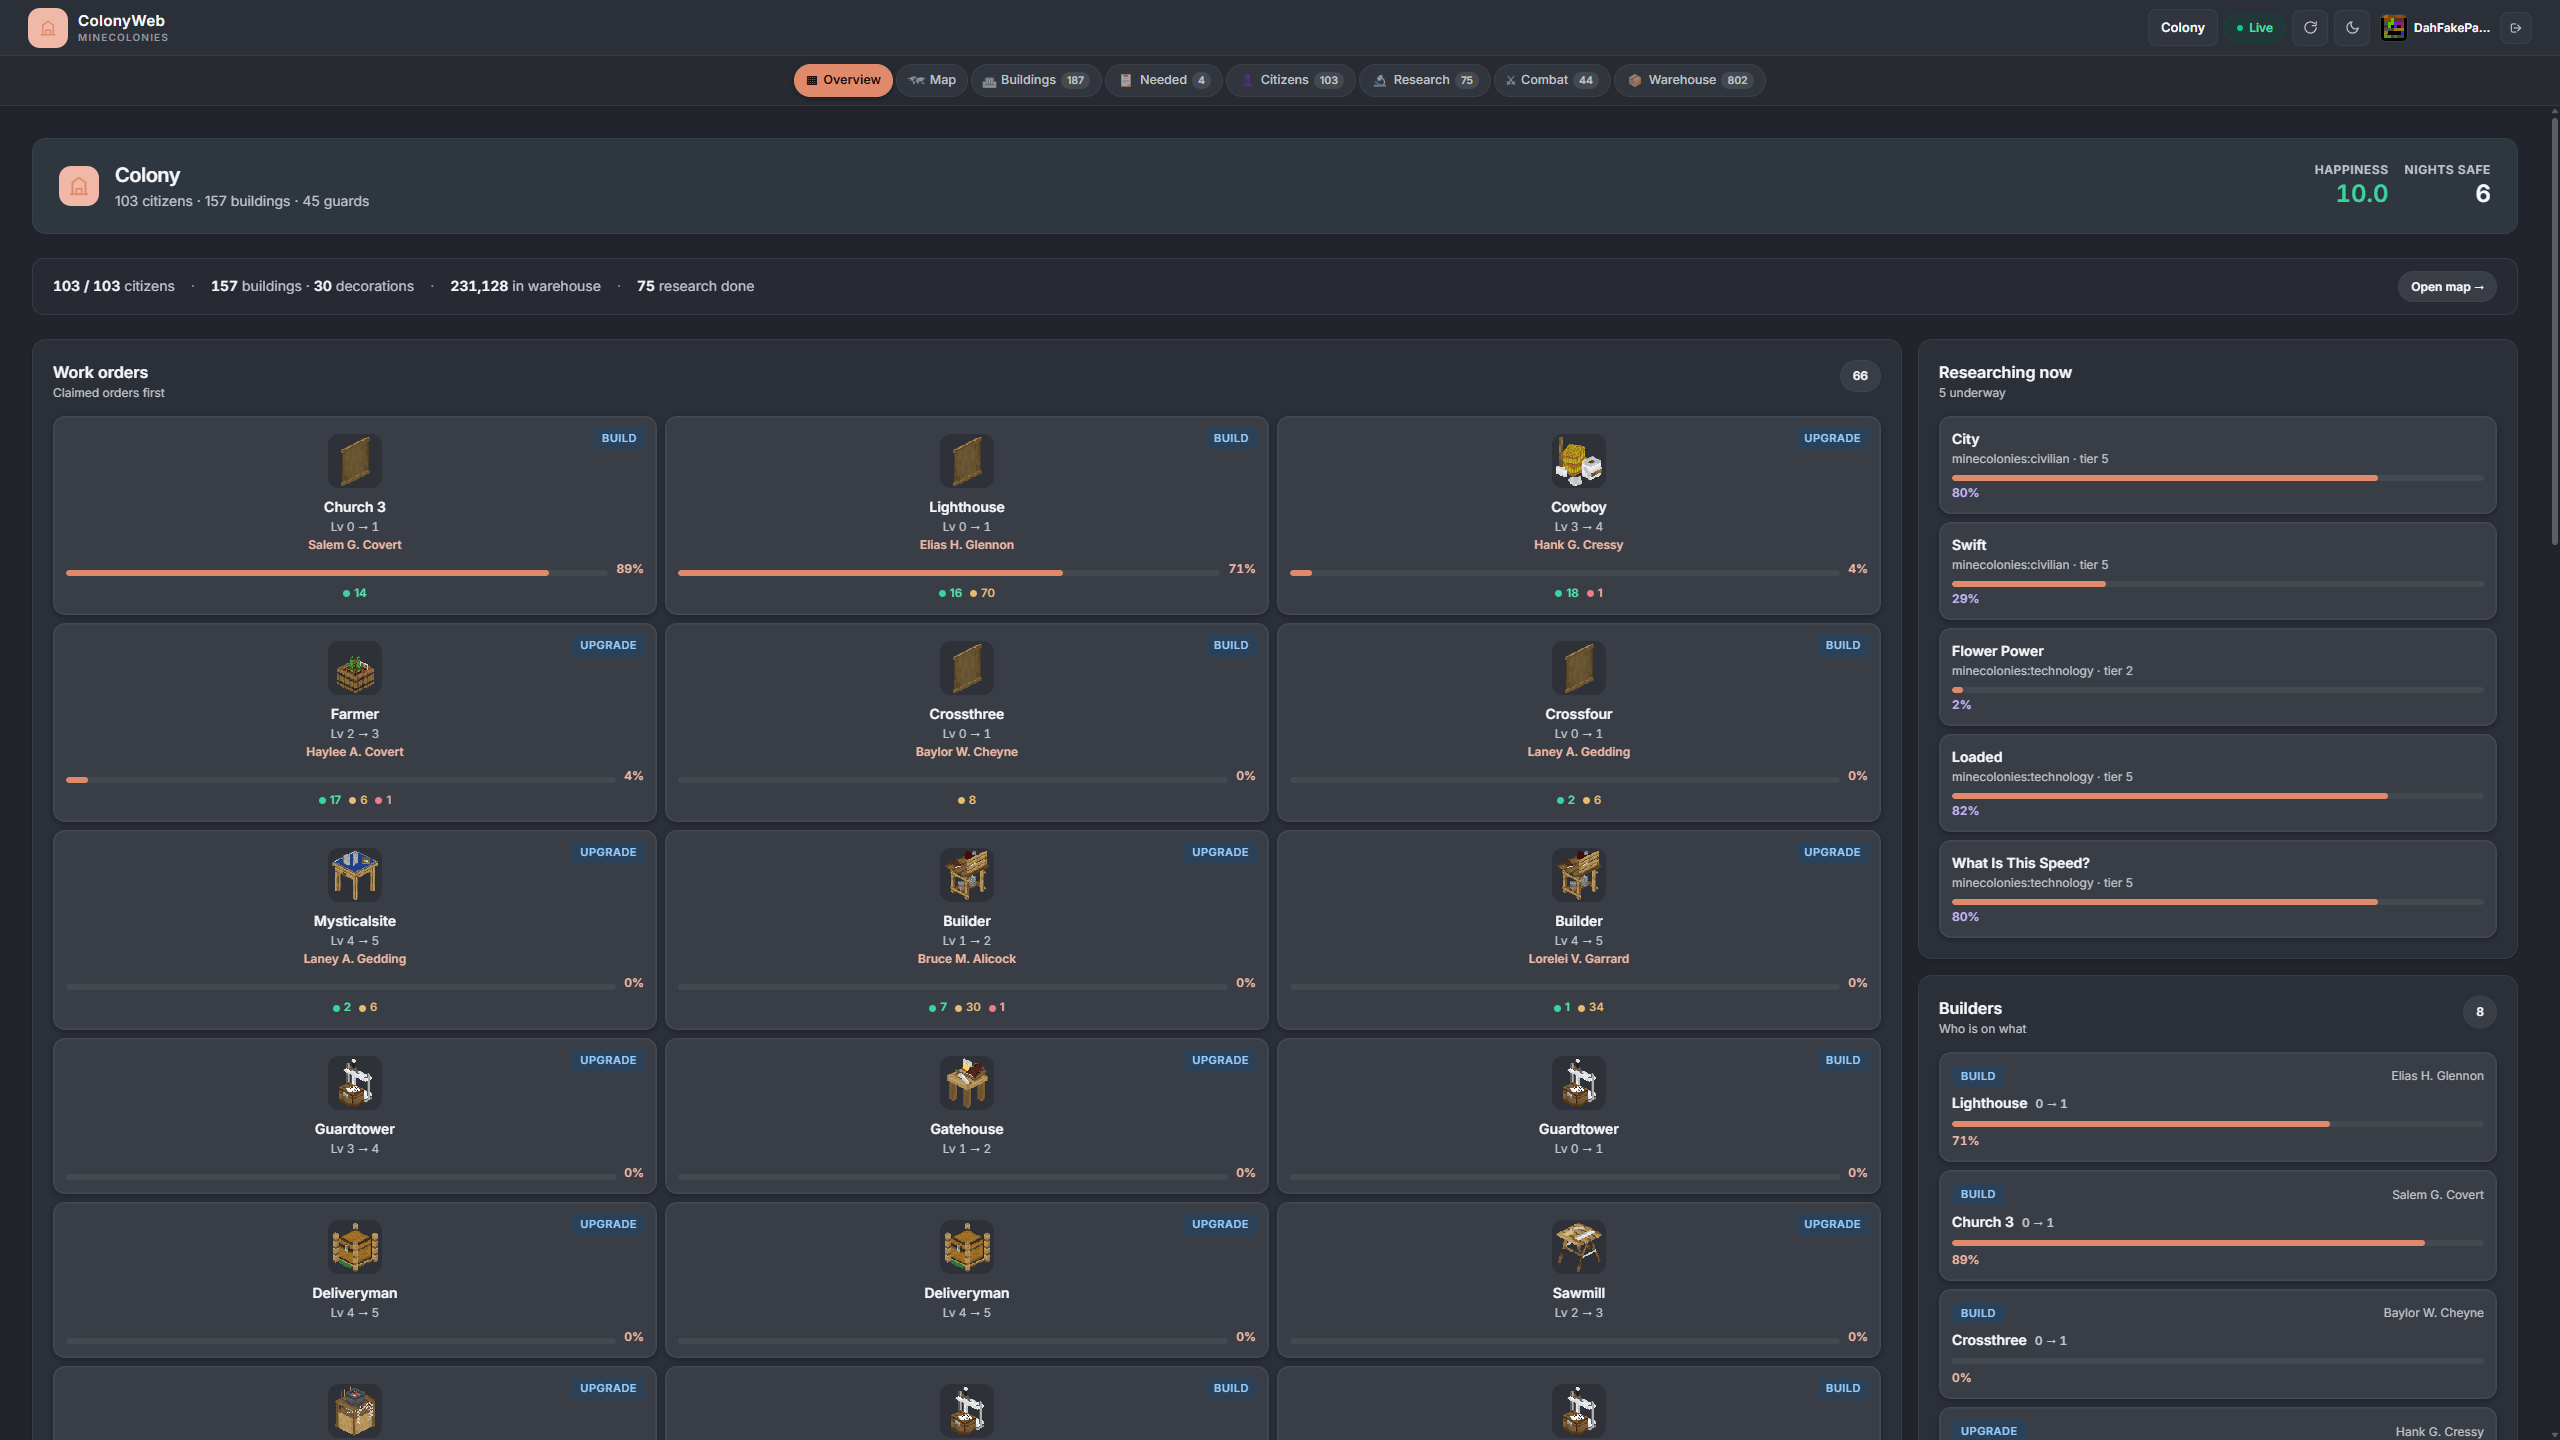Click the 'Researching now' heading
2560x1440 pixels.
click(x=2005, y=372)
